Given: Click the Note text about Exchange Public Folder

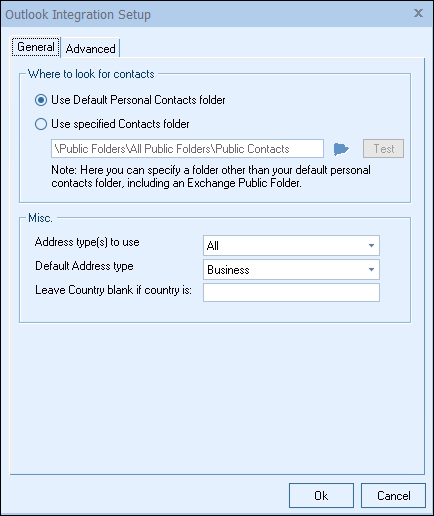Looking at the screenshot, I should click(211, 177).
